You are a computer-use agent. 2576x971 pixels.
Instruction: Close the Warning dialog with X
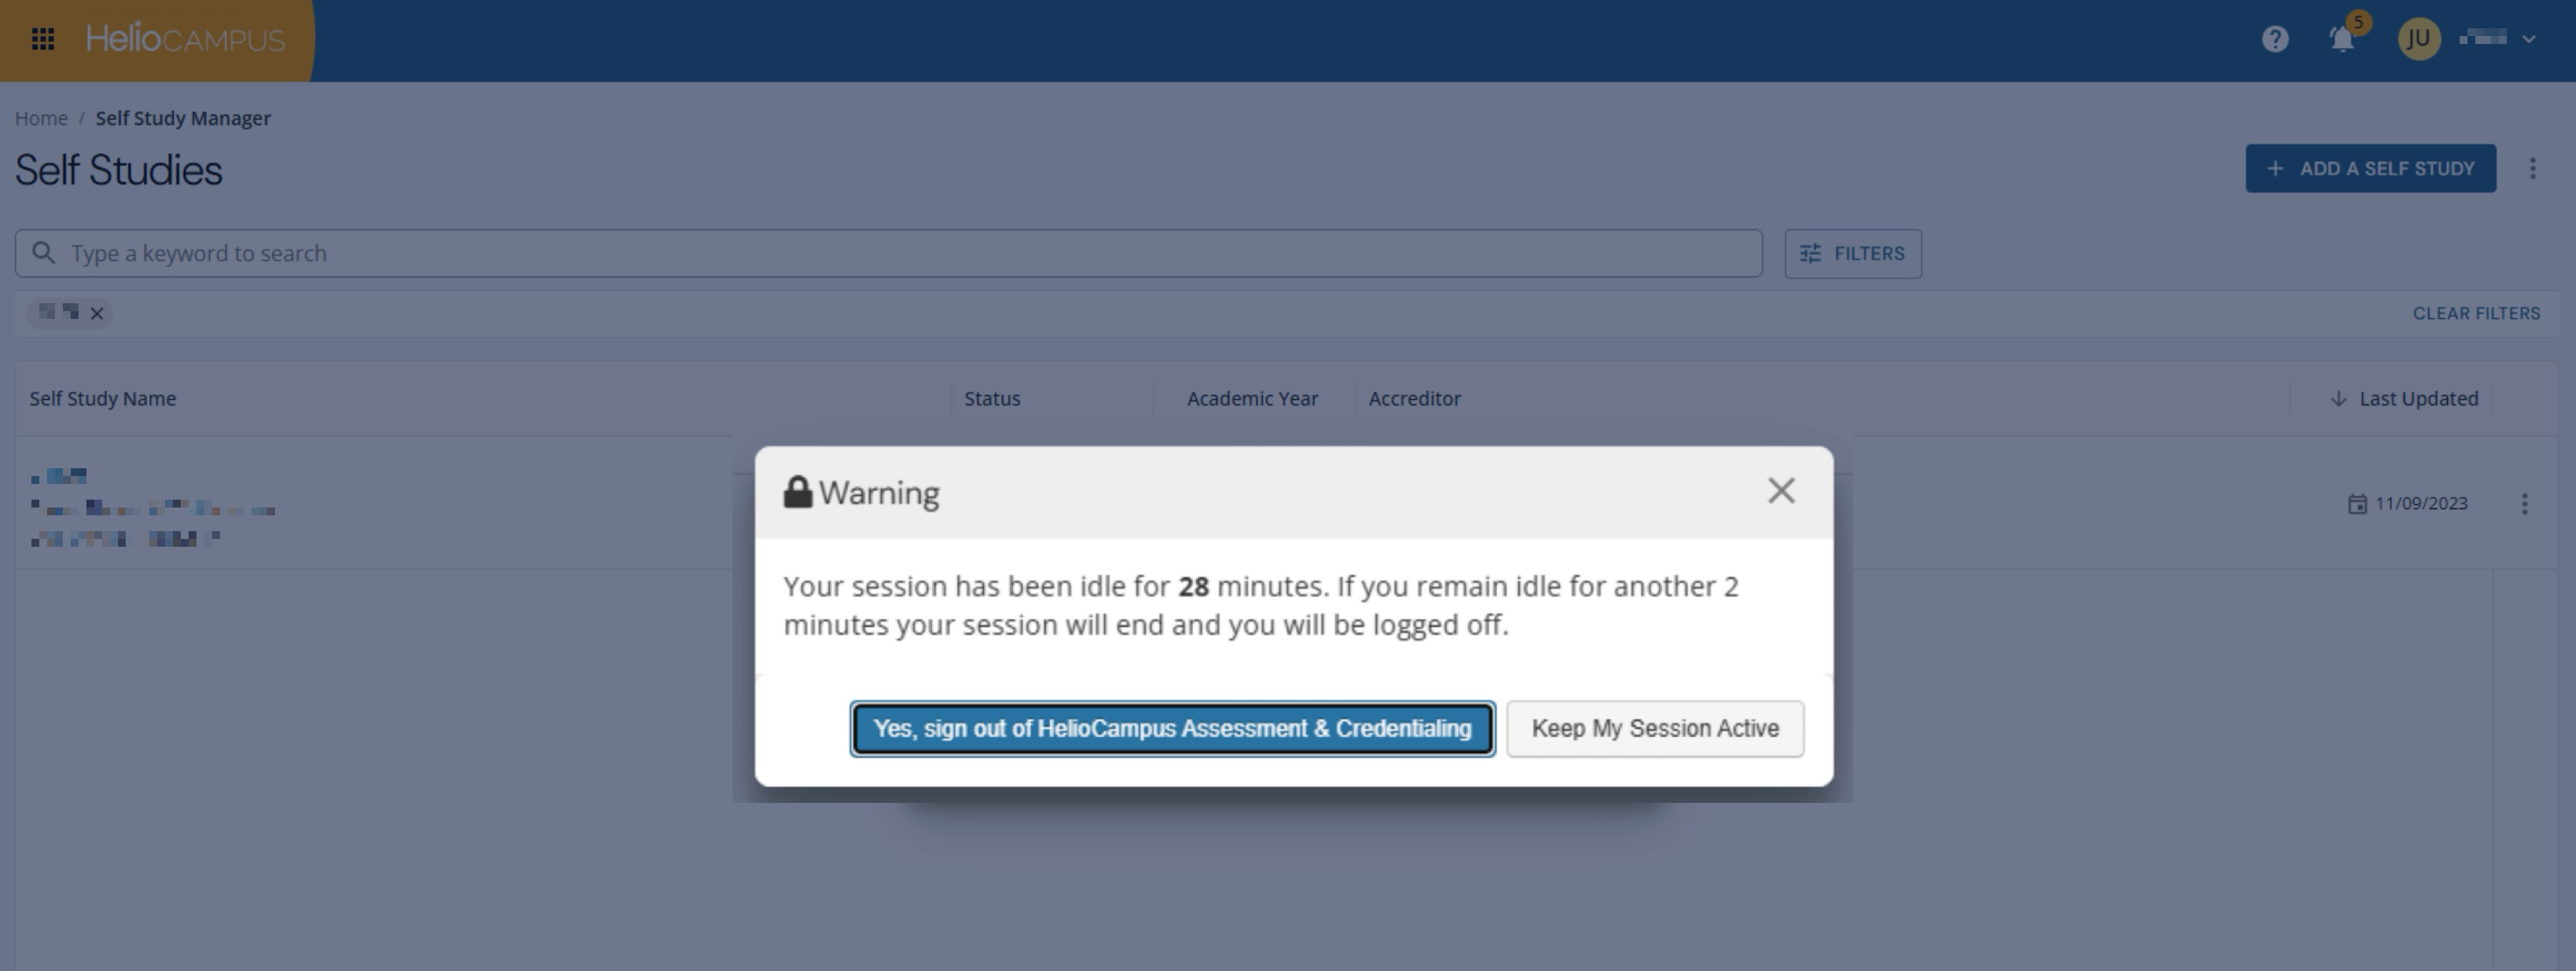click(1781, 491)
